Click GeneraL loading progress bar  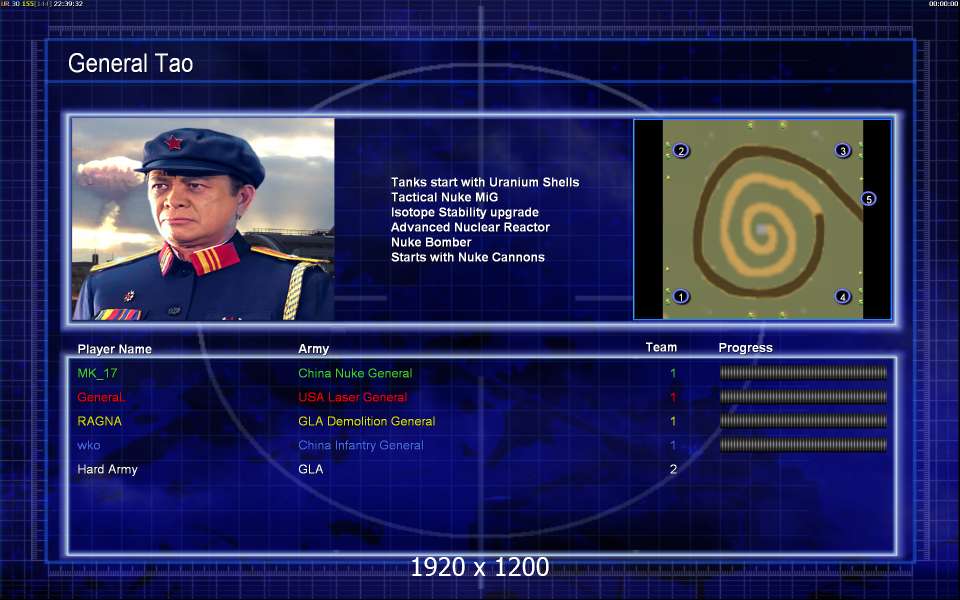pos(803,397)
